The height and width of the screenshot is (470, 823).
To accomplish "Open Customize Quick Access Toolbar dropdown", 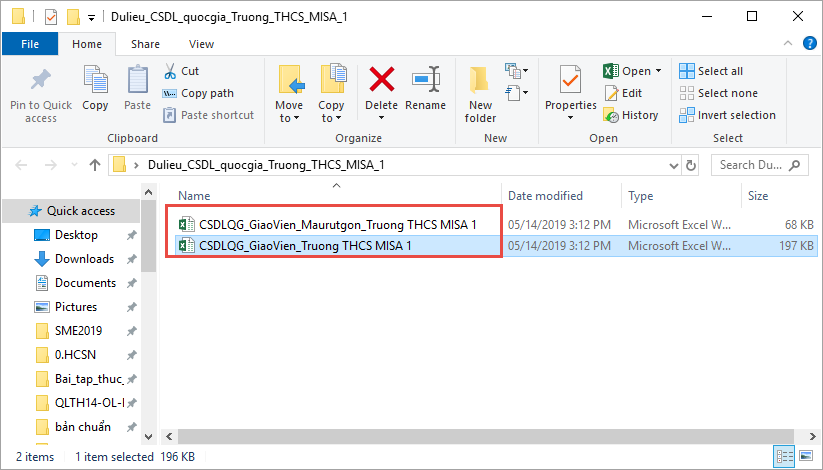I will 91,17.
